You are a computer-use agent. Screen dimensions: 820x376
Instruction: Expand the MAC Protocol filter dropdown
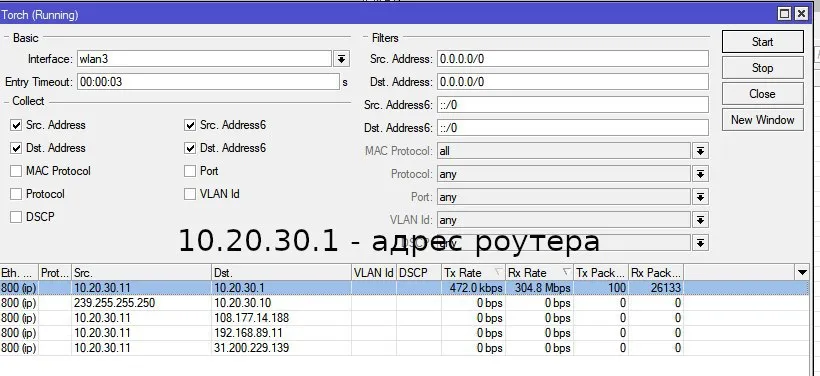tap(700, 151)
